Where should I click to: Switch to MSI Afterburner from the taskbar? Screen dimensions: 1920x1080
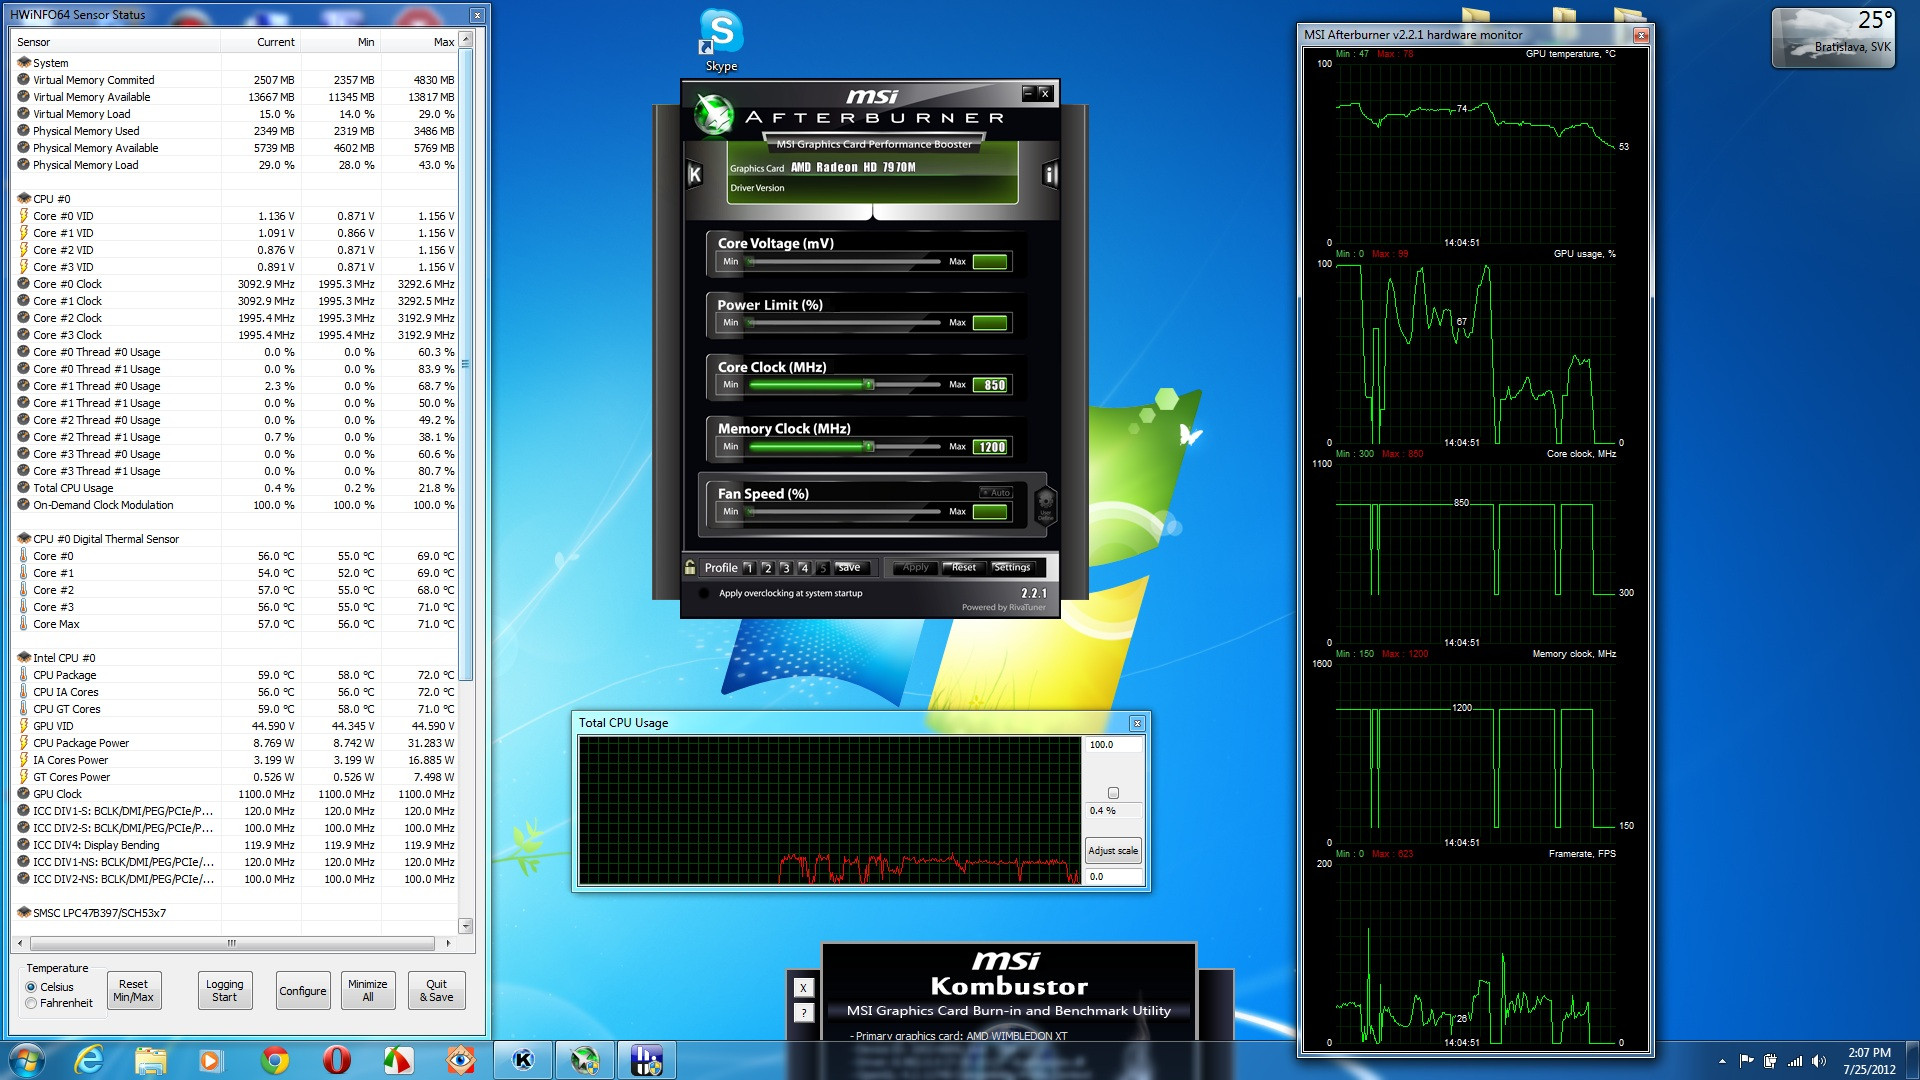[x=585, y=1060]
